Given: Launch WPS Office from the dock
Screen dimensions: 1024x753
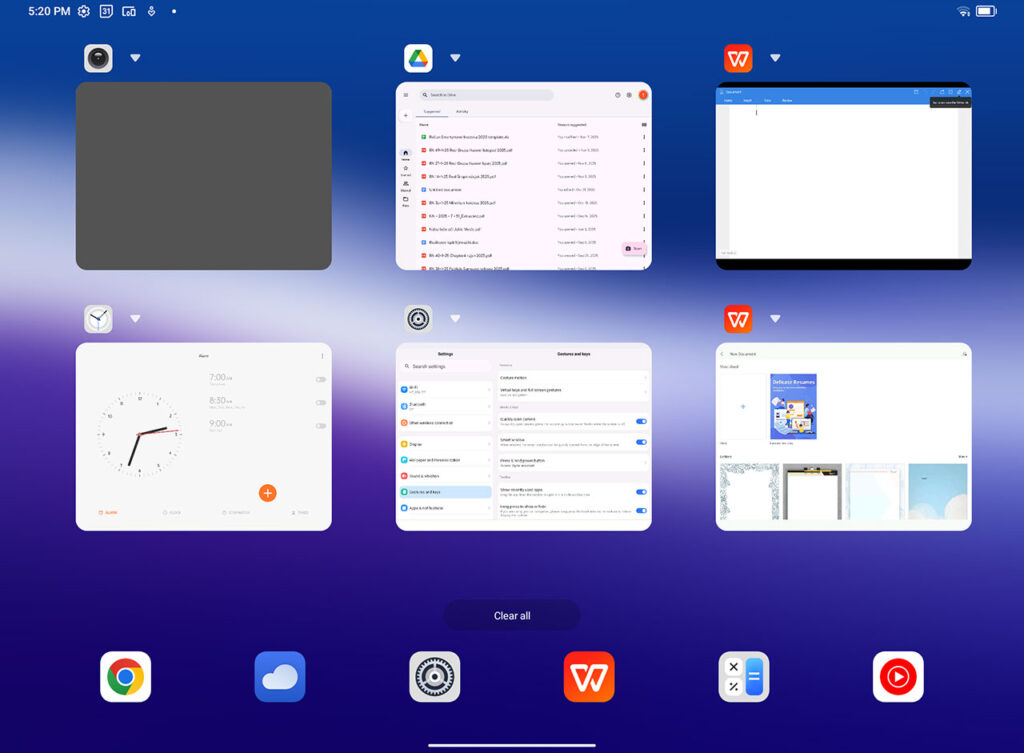Looking at the screenshot, I should click(588, 677).
